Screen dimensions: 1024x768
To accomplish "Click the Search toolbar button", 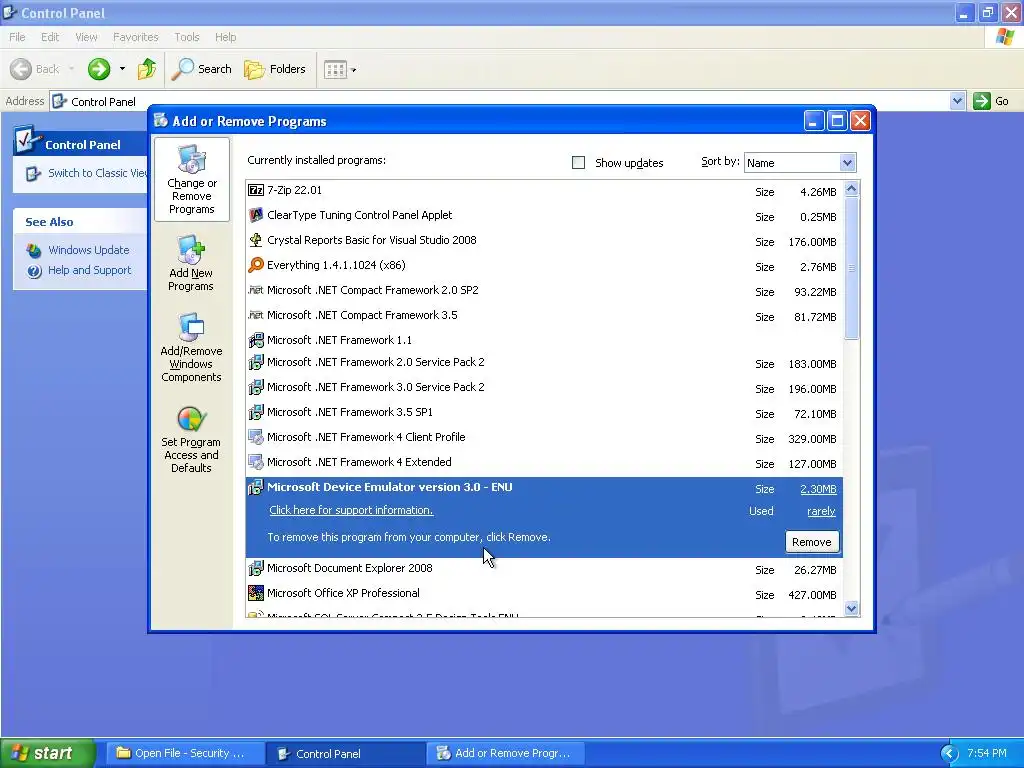I will [202, 69].
